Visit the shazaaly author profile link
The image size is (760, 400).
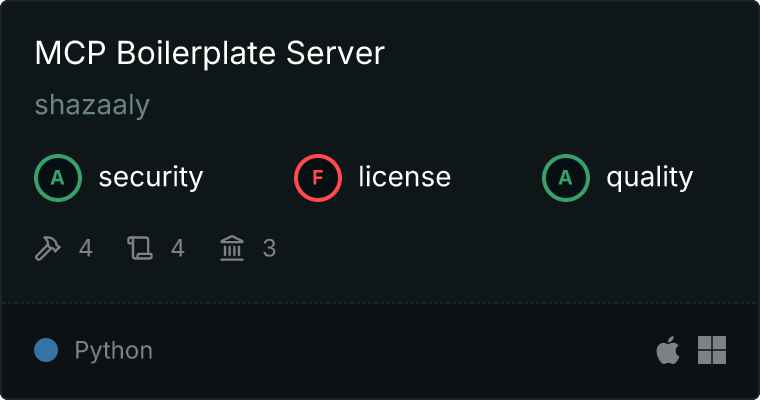click(92, 105)
